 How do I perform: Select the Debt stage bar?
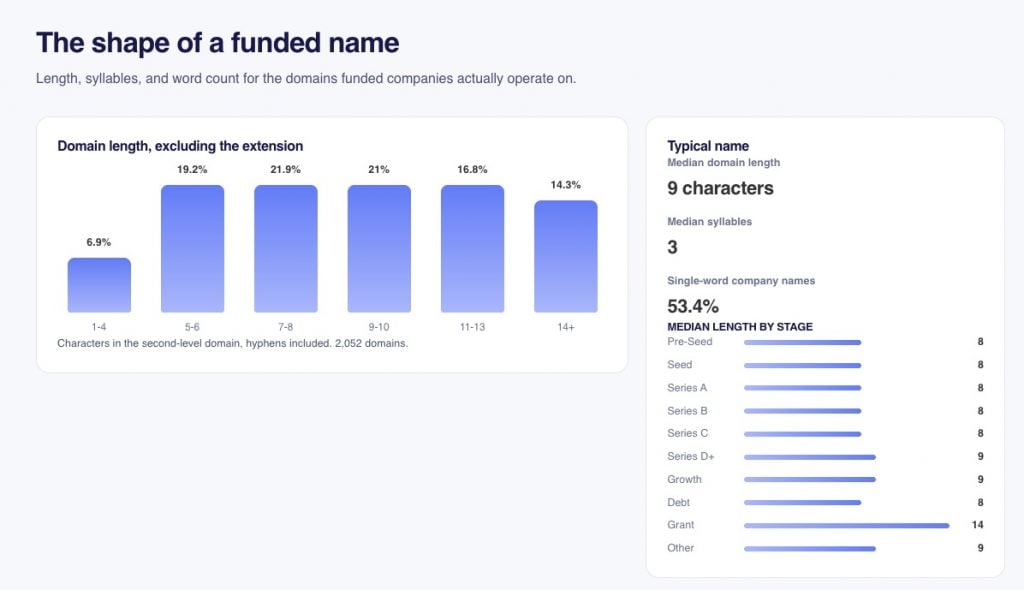[803, 502]
